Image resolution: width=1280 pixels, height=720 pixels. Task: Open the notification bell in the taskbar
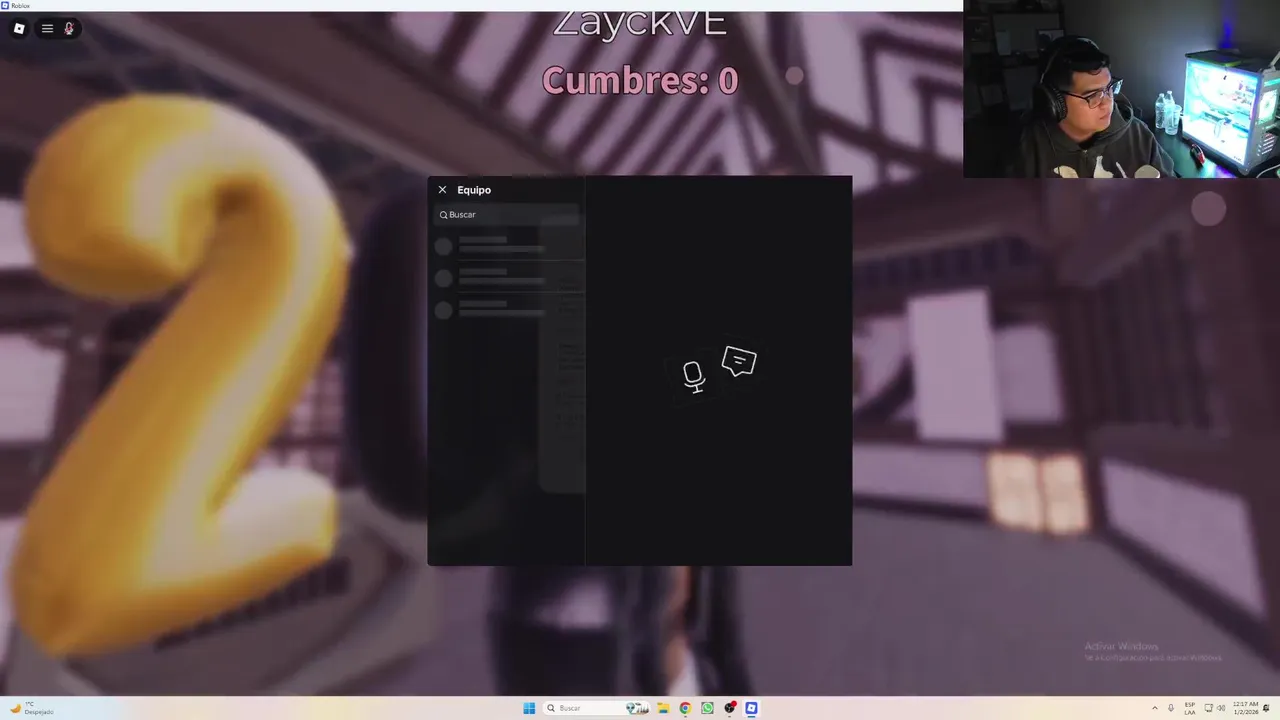(1267, 708)
